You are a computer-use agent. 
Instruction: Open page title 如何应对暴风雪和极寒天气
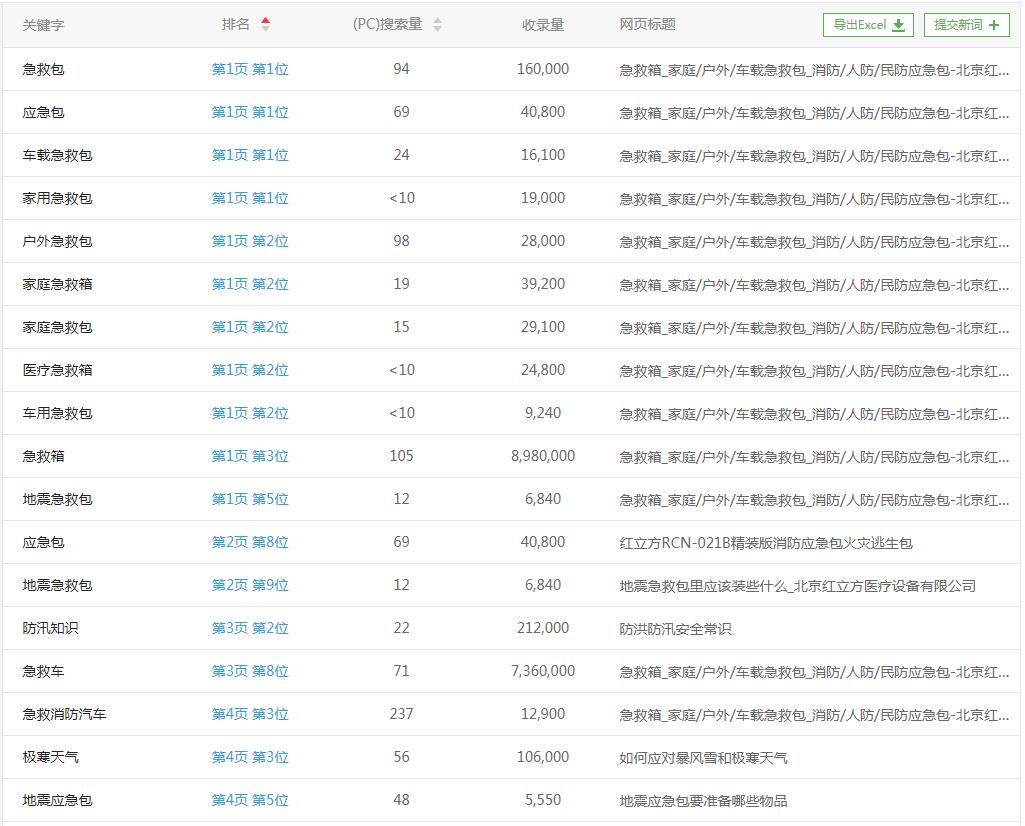[x=703, y=758]
